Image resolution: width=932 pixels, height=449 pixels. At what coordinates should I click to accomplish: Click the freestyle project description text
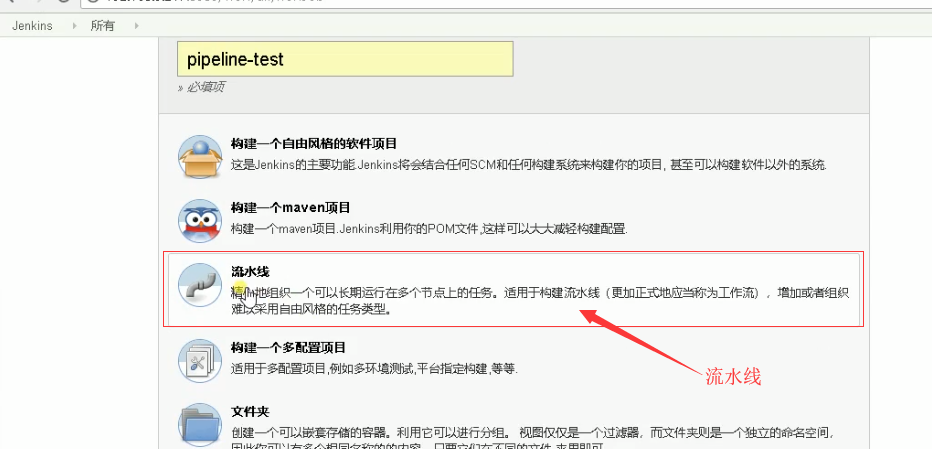pos(528,165)
